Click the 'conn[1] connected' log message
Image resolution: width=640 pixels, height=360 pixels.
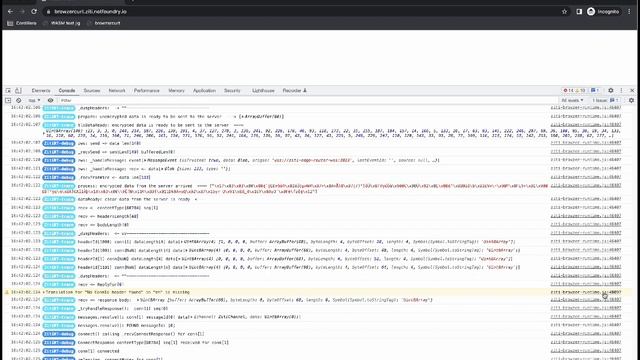click(x=98, y=351)
